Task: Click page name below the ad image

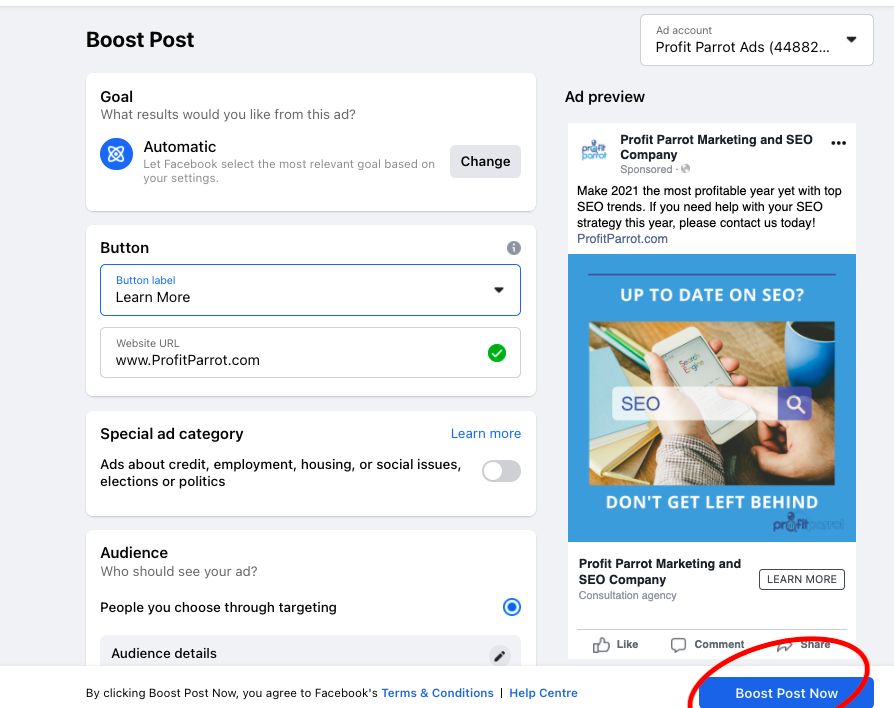Action: 660,572
